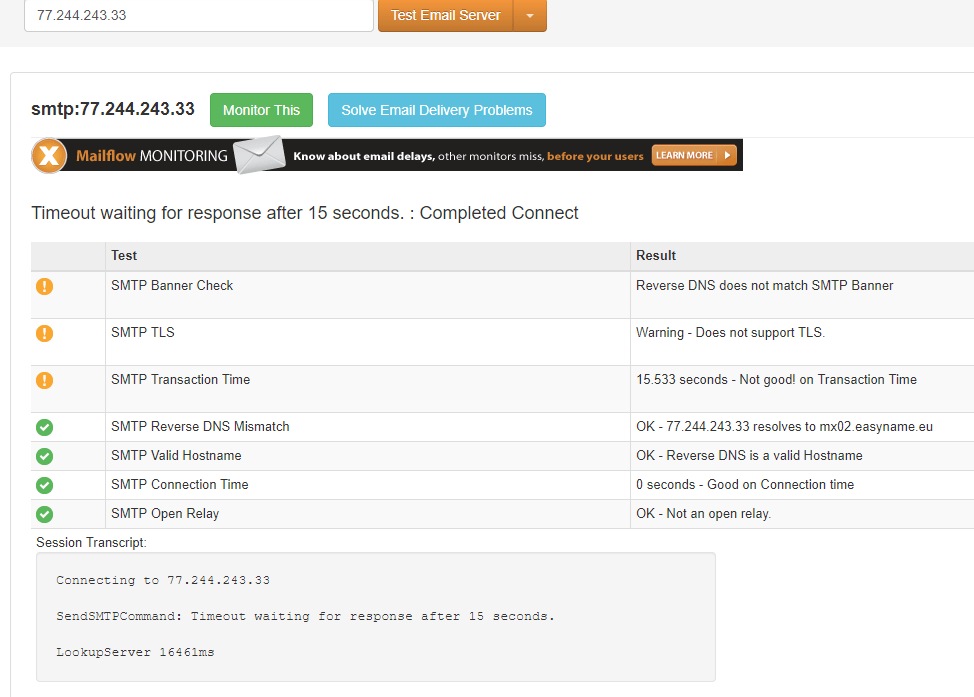Focus the IP address input field

coord(198,16)
